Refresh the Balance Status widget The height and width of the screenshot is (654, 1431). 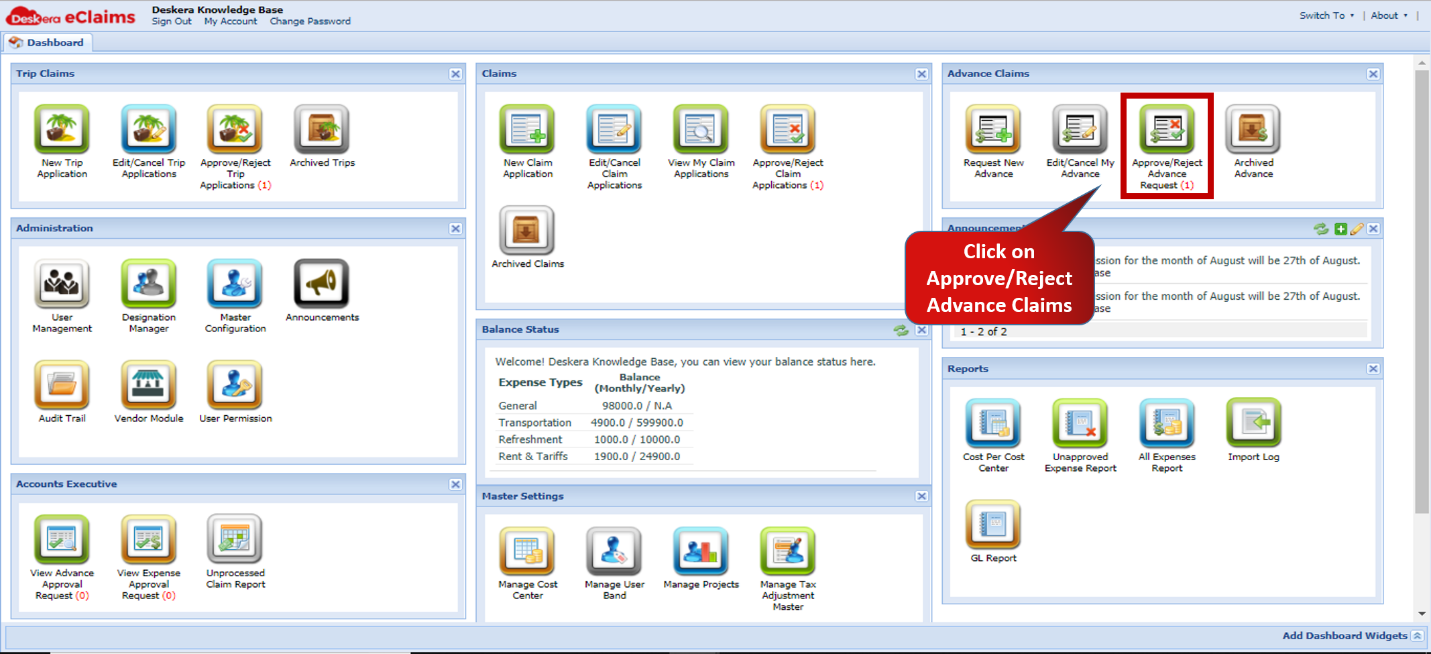901,330
